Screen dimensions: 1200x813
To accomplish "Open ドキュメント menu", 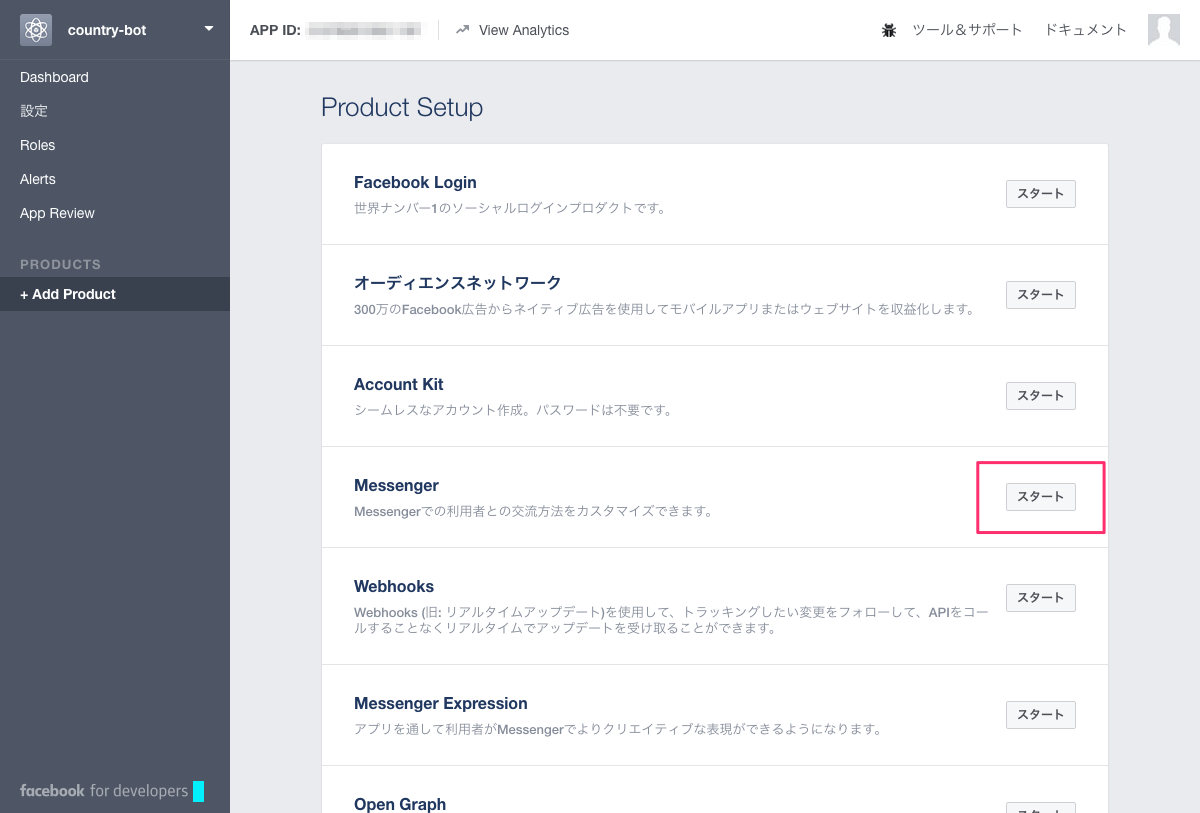I will tap(1085, 30).
